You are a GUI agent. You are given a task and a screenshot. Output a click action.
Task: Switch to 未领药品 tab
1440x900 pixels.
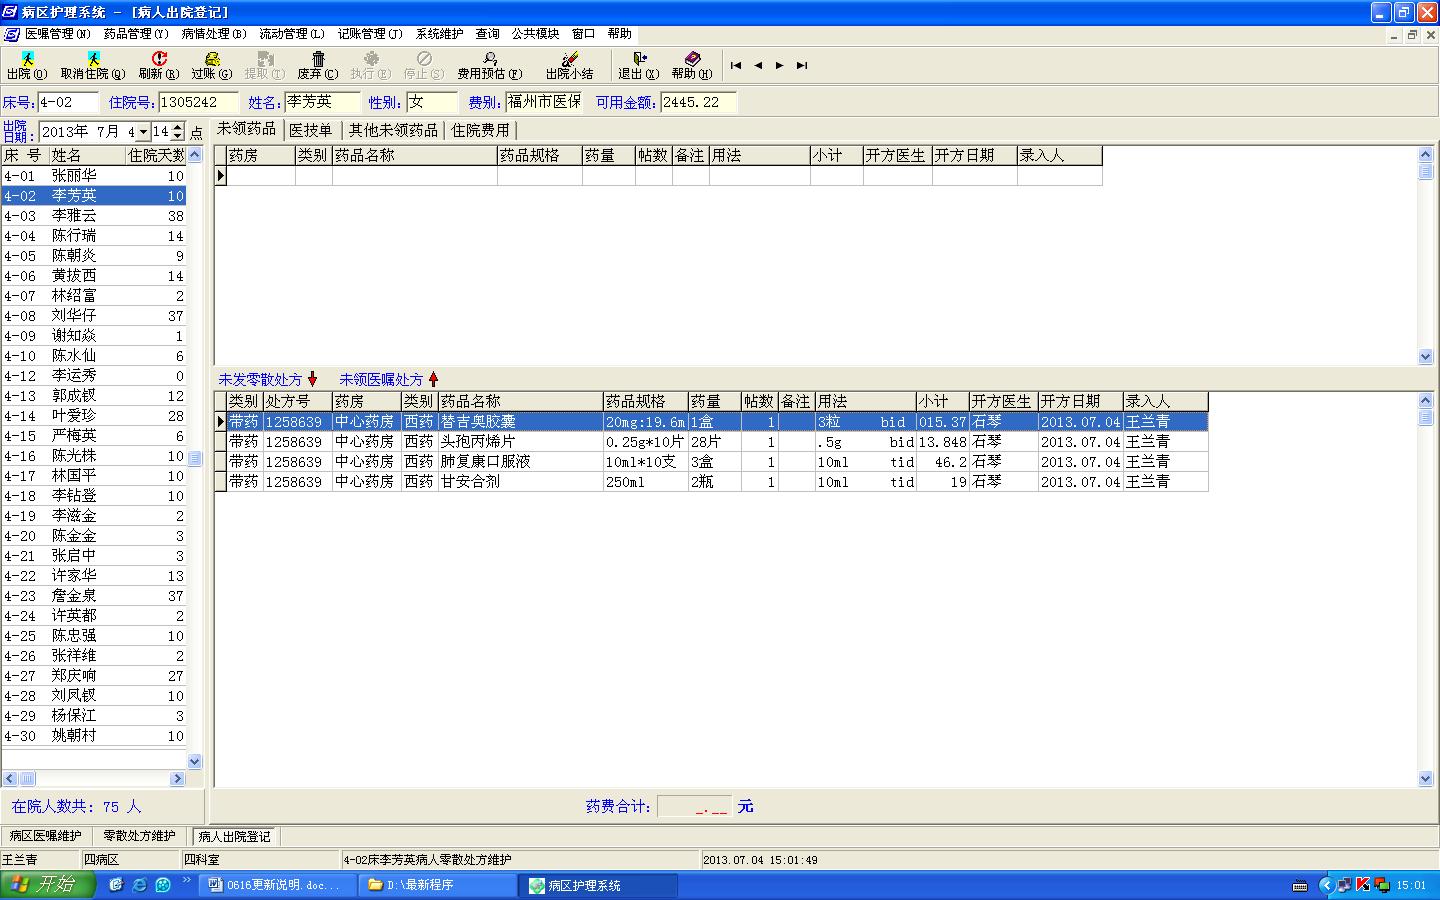tap(247, 130)
